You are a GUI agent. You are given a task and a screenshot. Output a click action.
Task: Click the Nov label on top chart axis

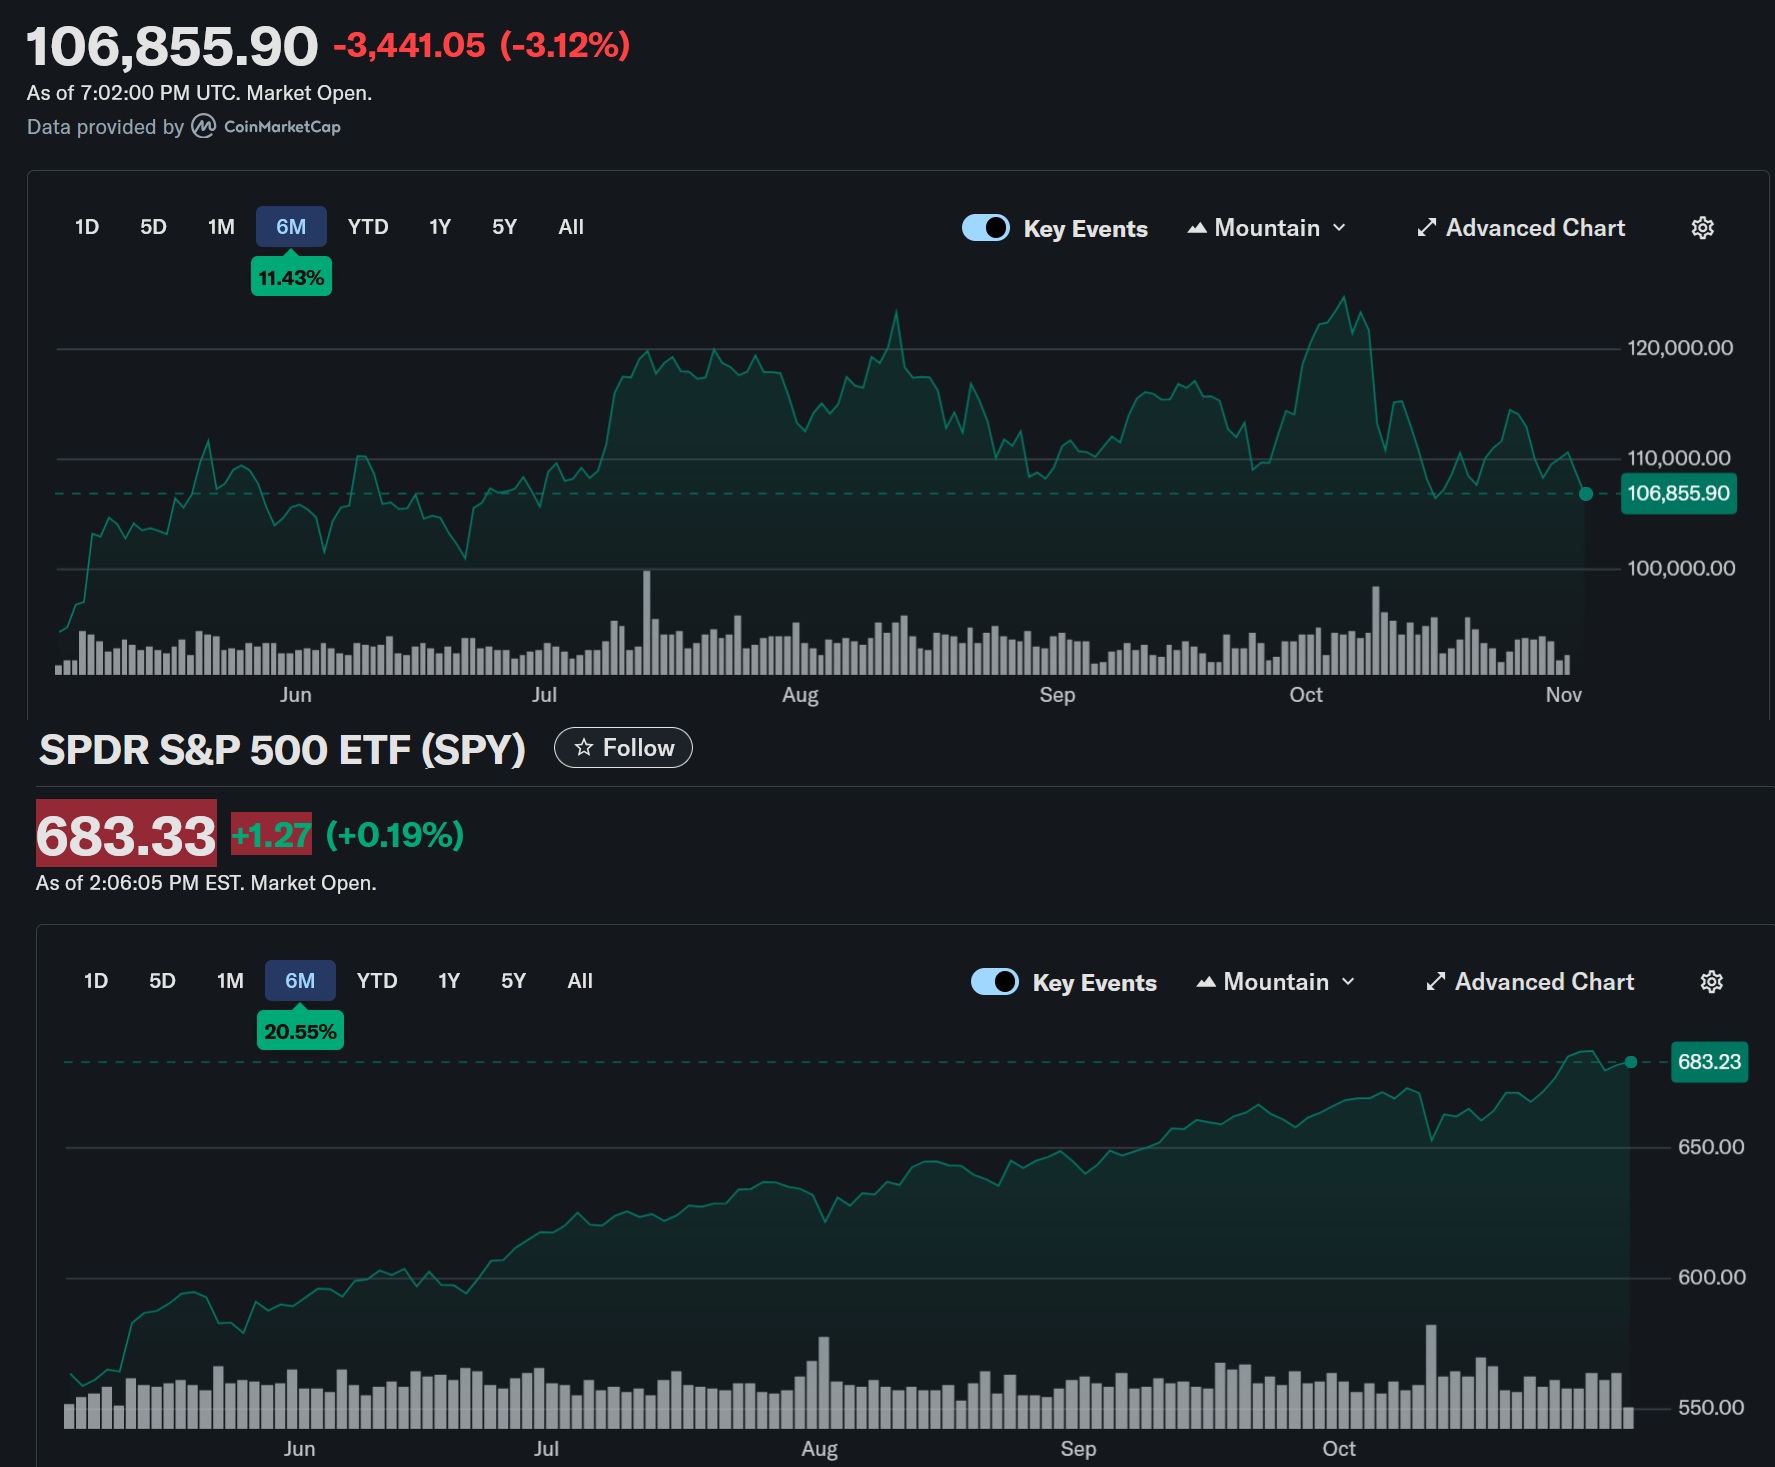coord(1564,695)
